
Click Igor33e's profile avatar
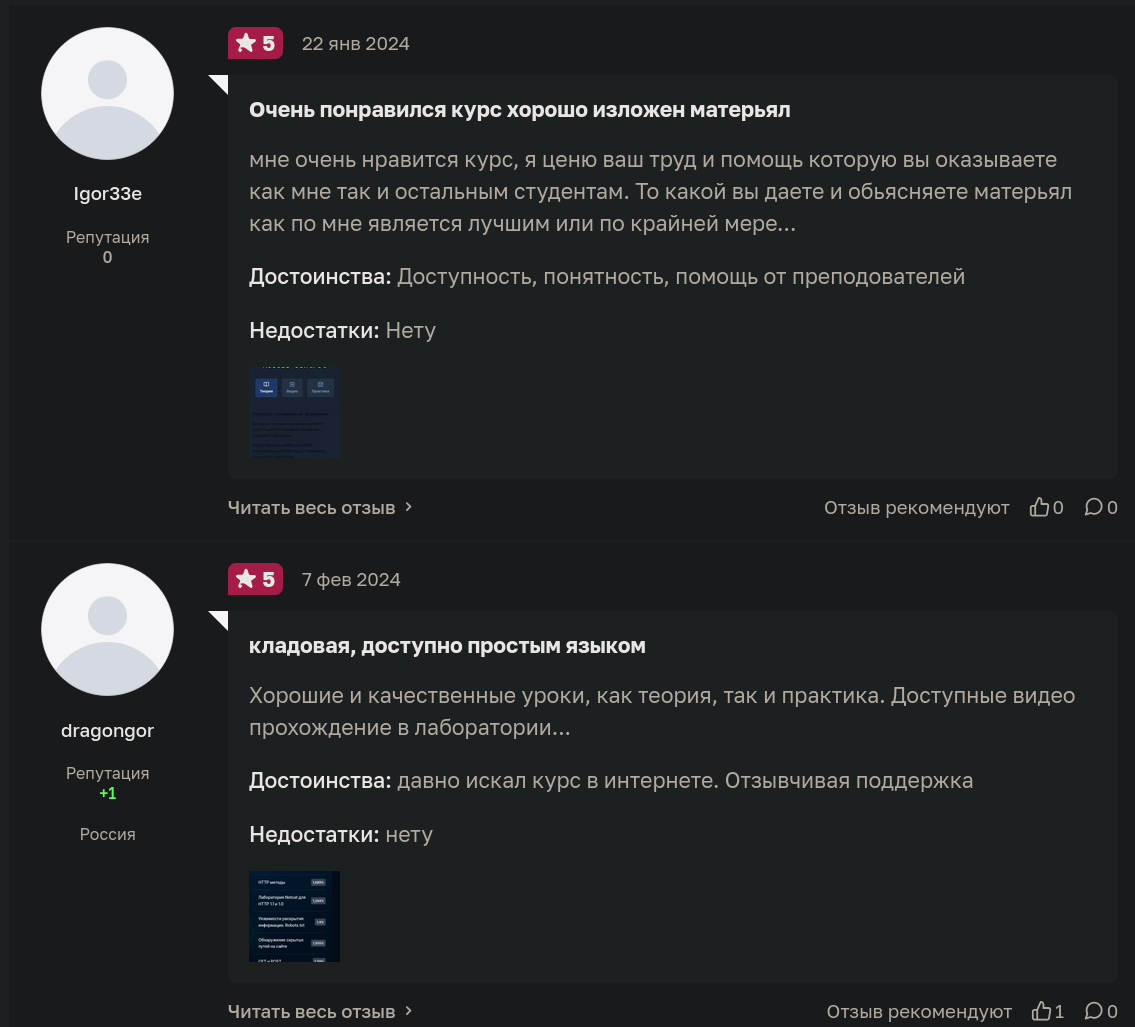pyautogui.click(x=107, y=93)
